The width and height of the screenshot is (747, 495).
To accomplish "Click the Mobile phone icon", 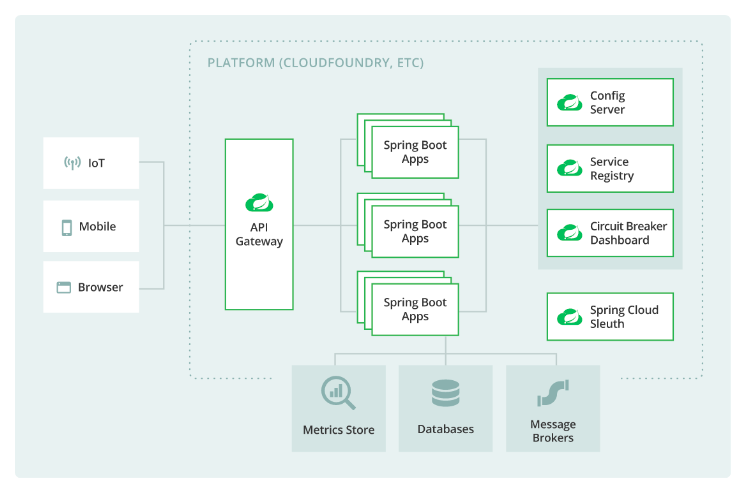I will 67,228.
